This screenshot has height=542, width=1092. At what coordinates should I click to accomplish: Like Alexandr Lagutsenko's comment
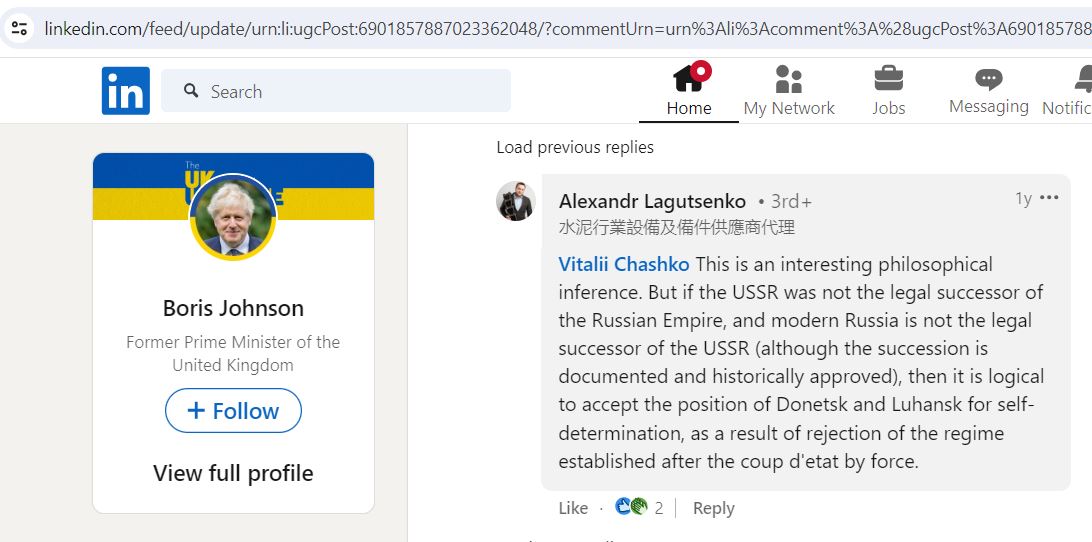tap(573, 509)
